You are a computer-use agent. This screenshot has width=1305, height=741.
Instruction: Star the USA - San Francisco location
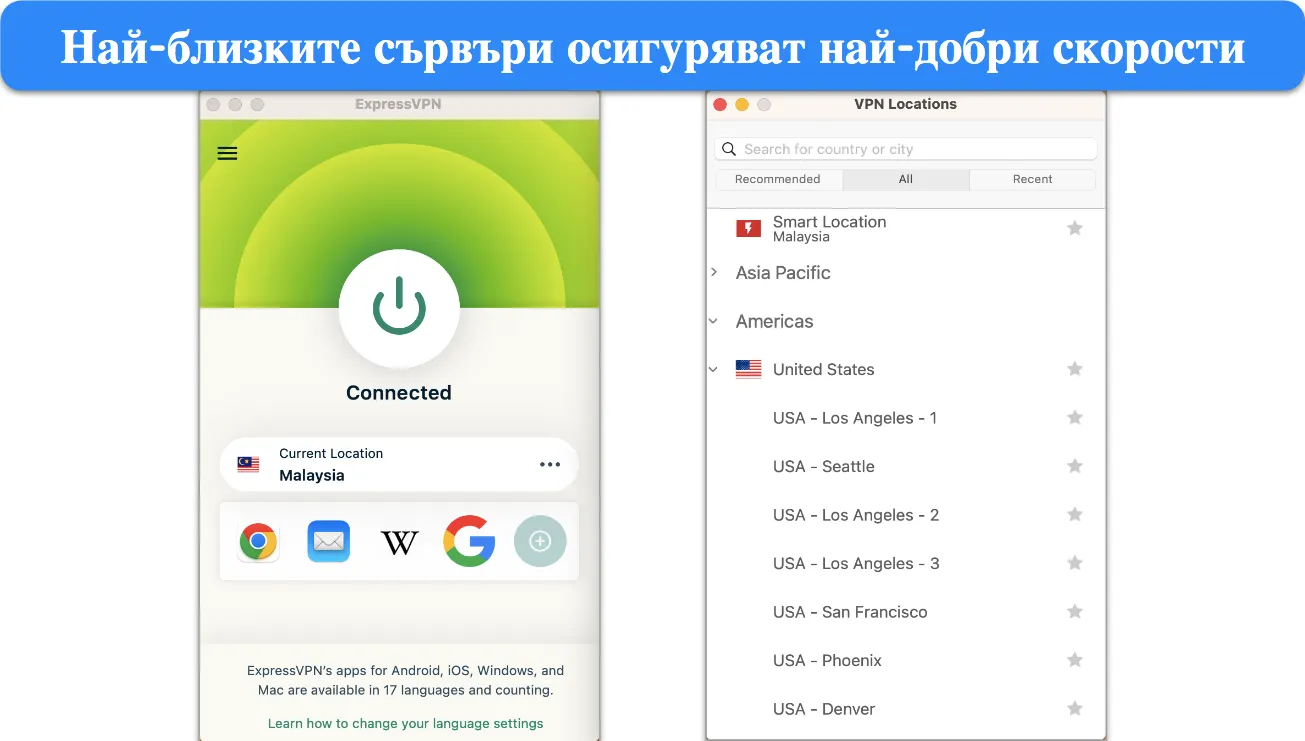1075,611
